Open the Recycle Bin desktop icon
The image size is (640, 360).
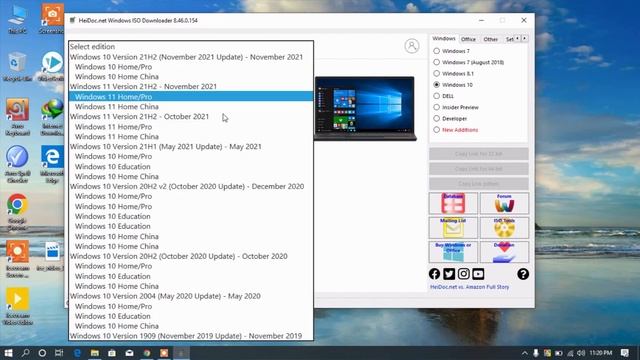pyautogui.click(x=17, y=67)
